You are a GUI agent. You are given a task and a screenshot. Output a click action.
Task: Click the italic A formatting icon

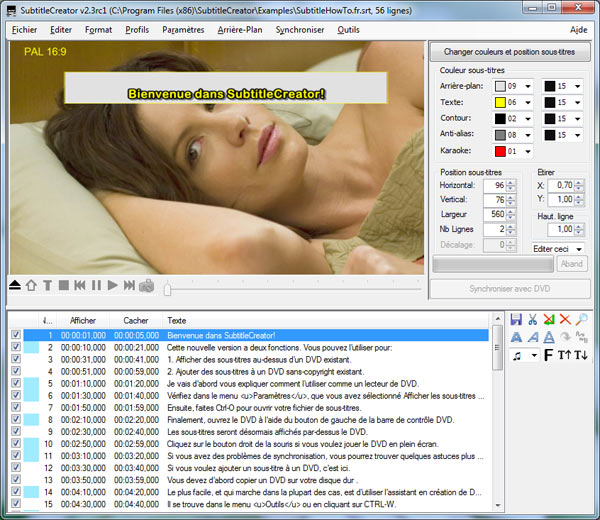click(x=533, y=337)
